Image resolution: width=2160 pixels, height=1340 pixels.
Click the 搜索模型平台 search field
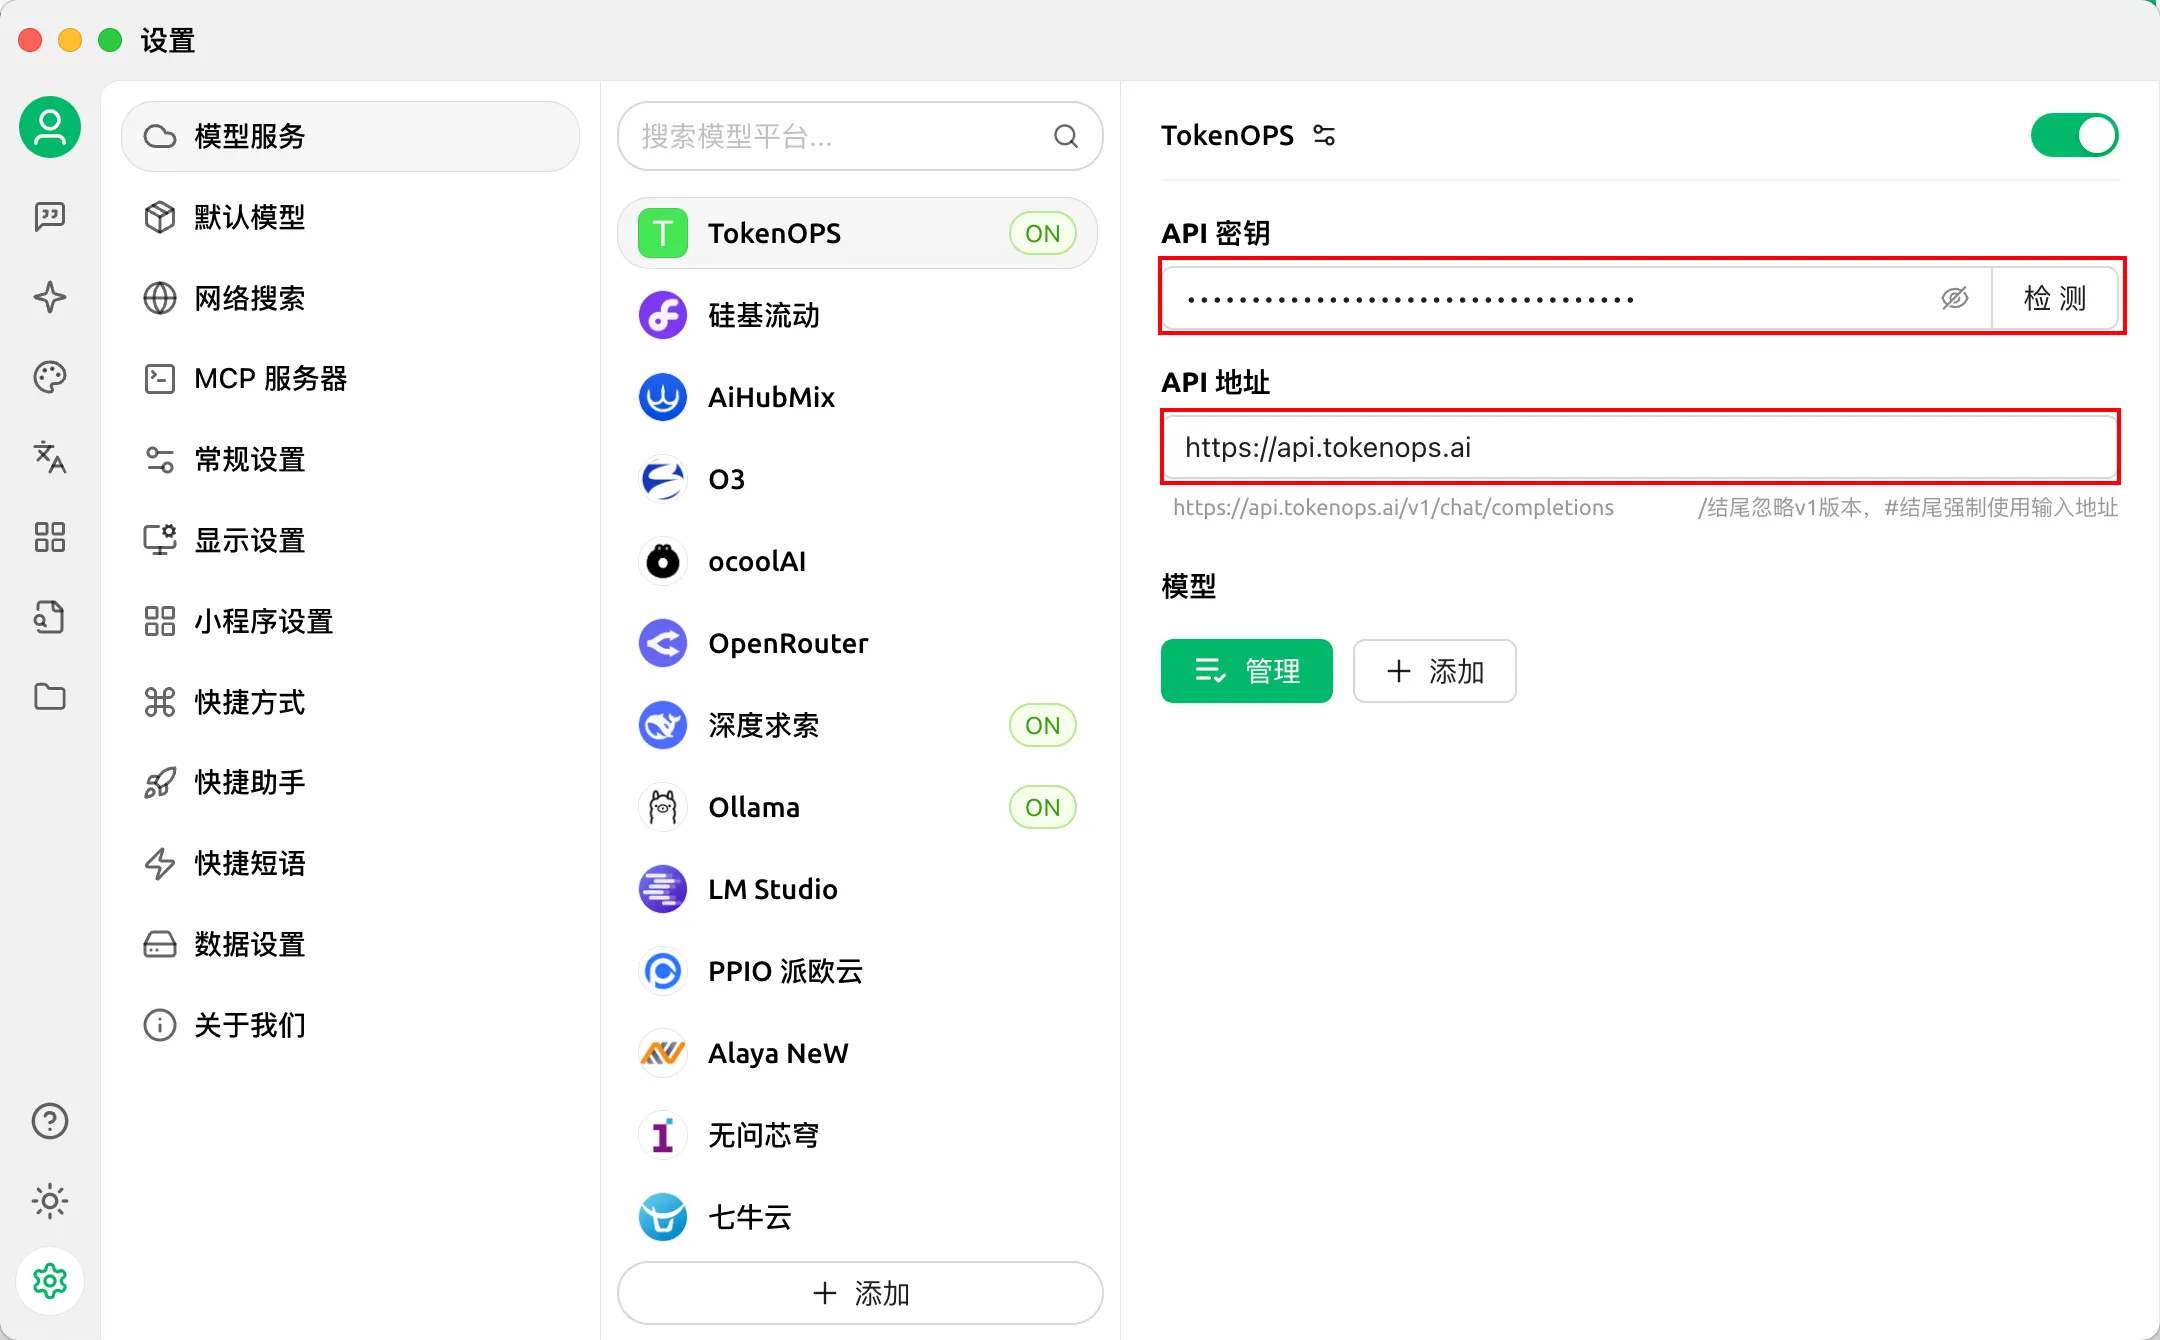coord(840,136)
